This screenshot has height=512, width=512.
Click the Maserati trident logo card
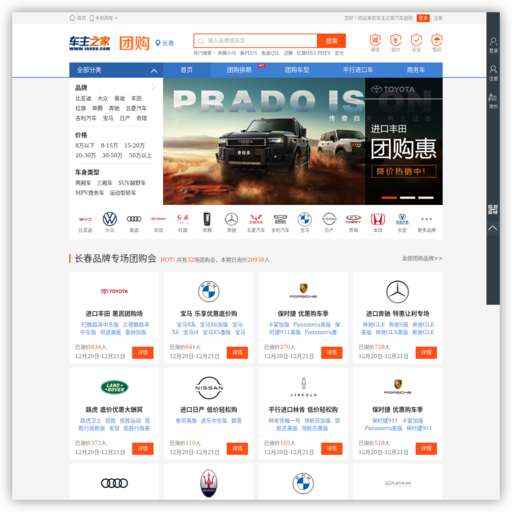[209, 483]
